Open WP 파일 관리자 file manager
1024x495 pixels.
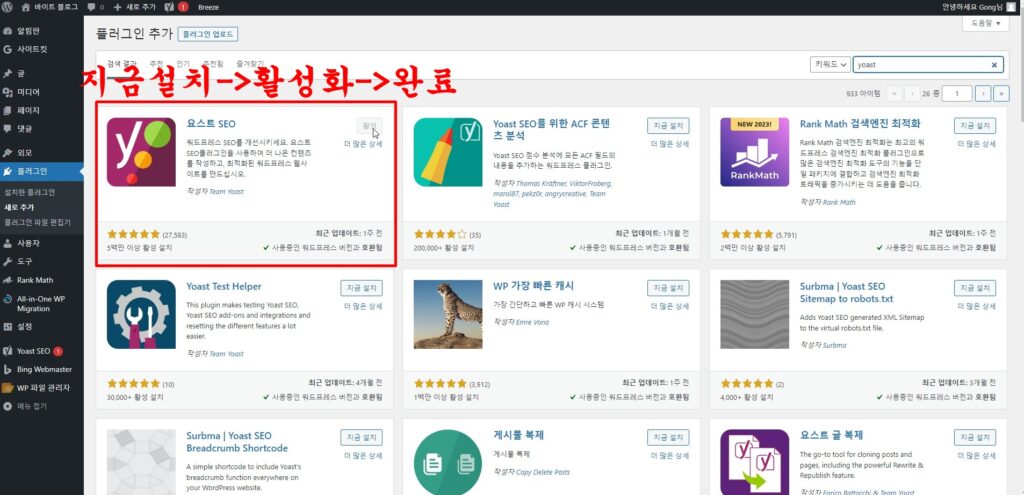[42, 387]
